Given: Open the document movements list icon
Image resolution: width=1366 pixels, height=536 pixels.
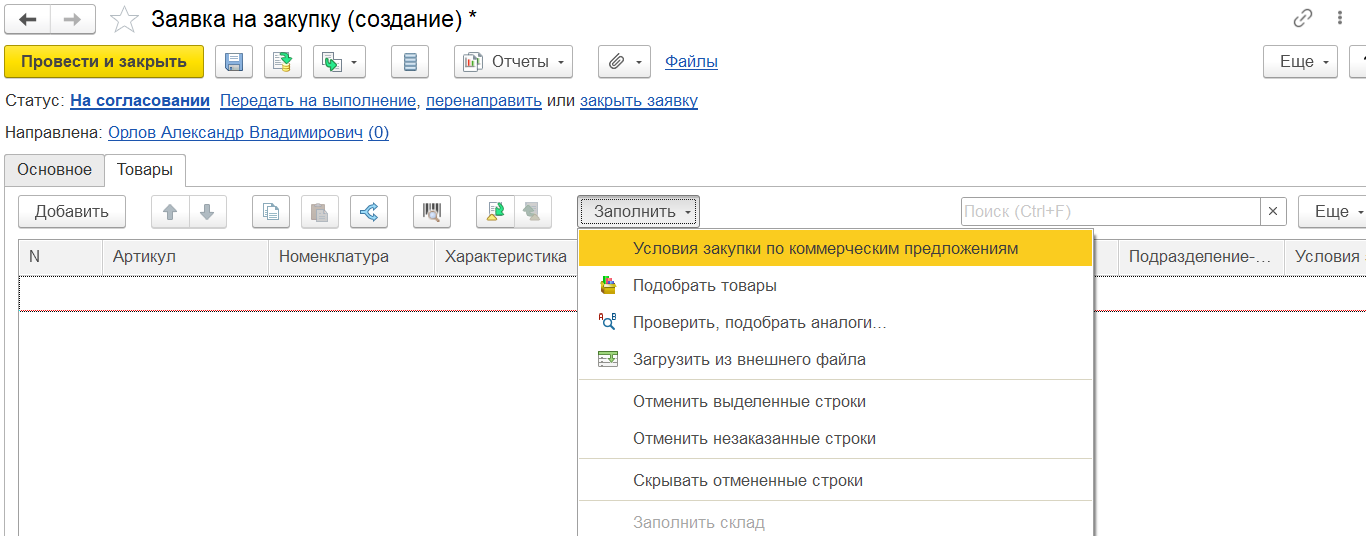Looking at the screenshot, I should click(x=409, y=62).
